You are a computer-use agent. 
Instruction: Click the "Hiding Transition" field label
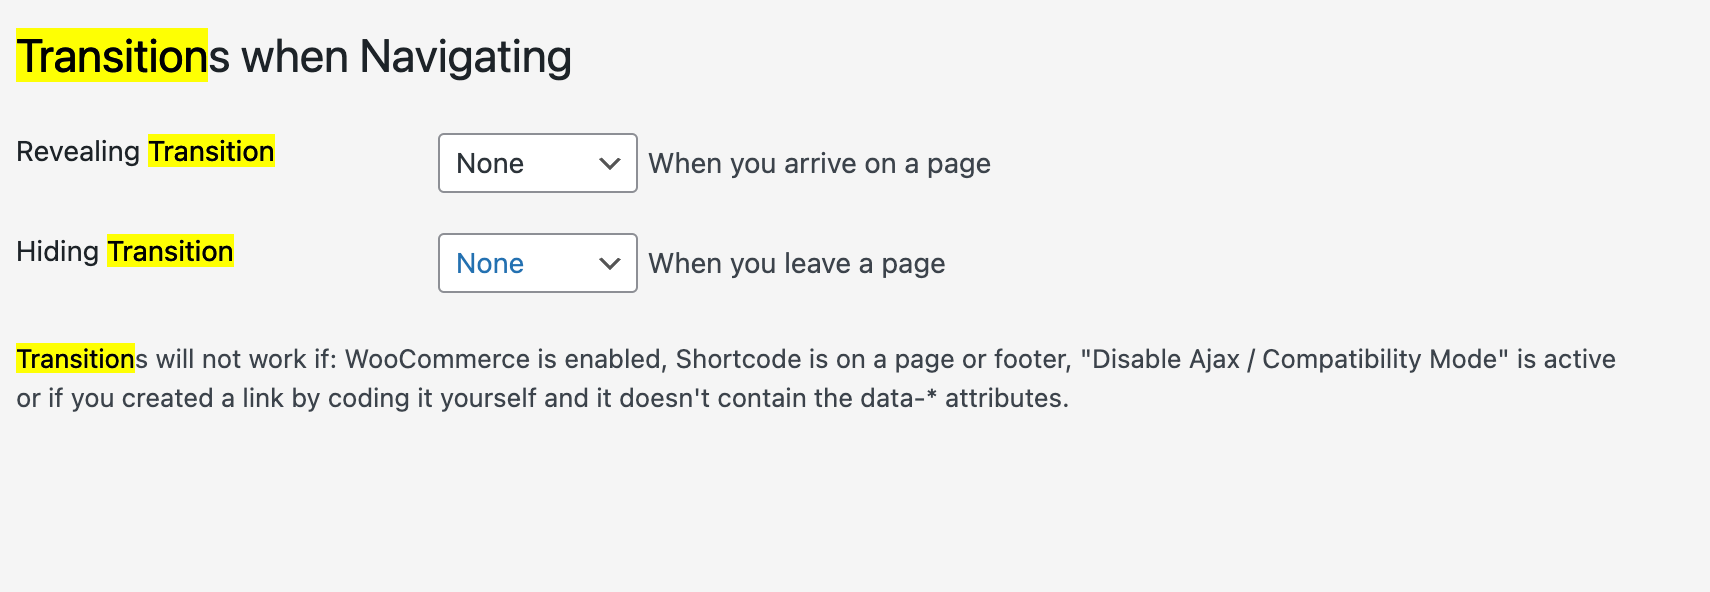pos(124,251)
